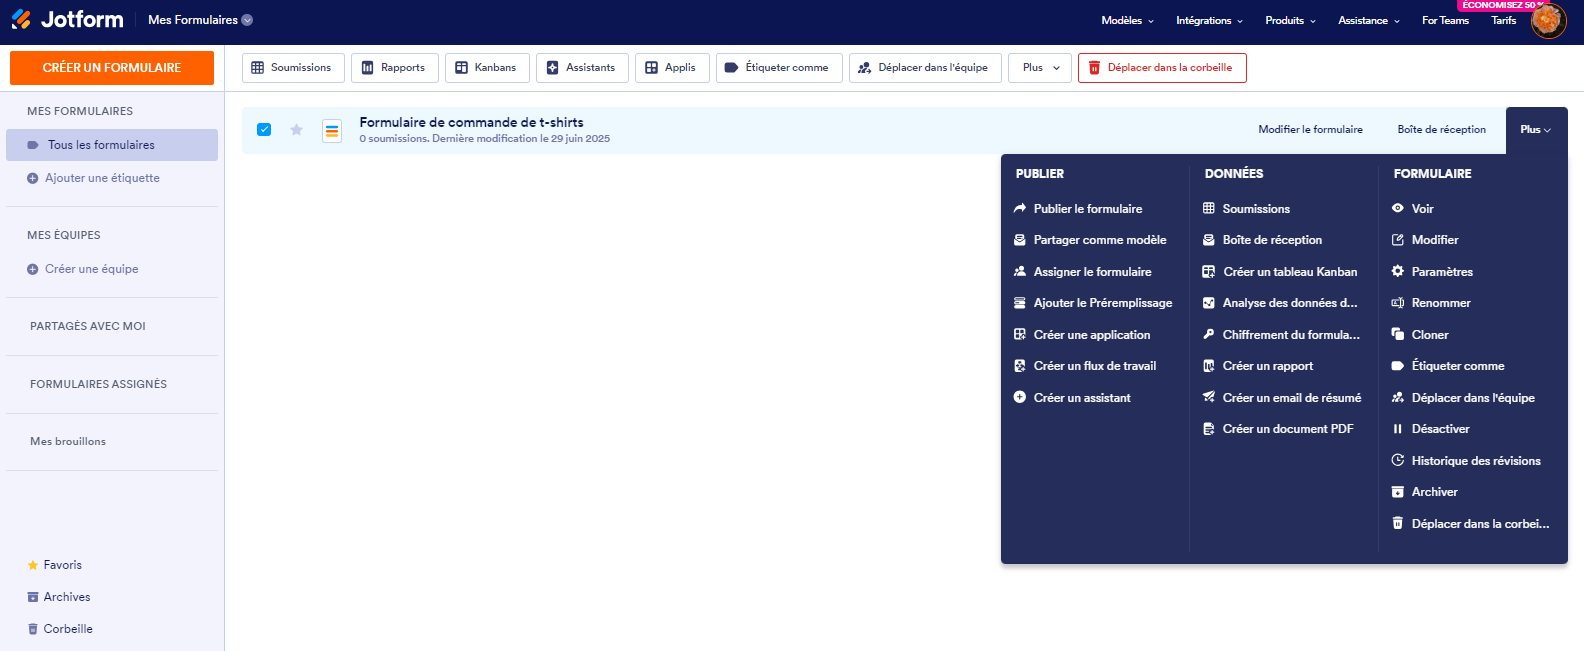This screenshot has height=651, width=1584.
Task: Click the Kanban board icon in the Données column
Action: click(x=1209, y=272)
